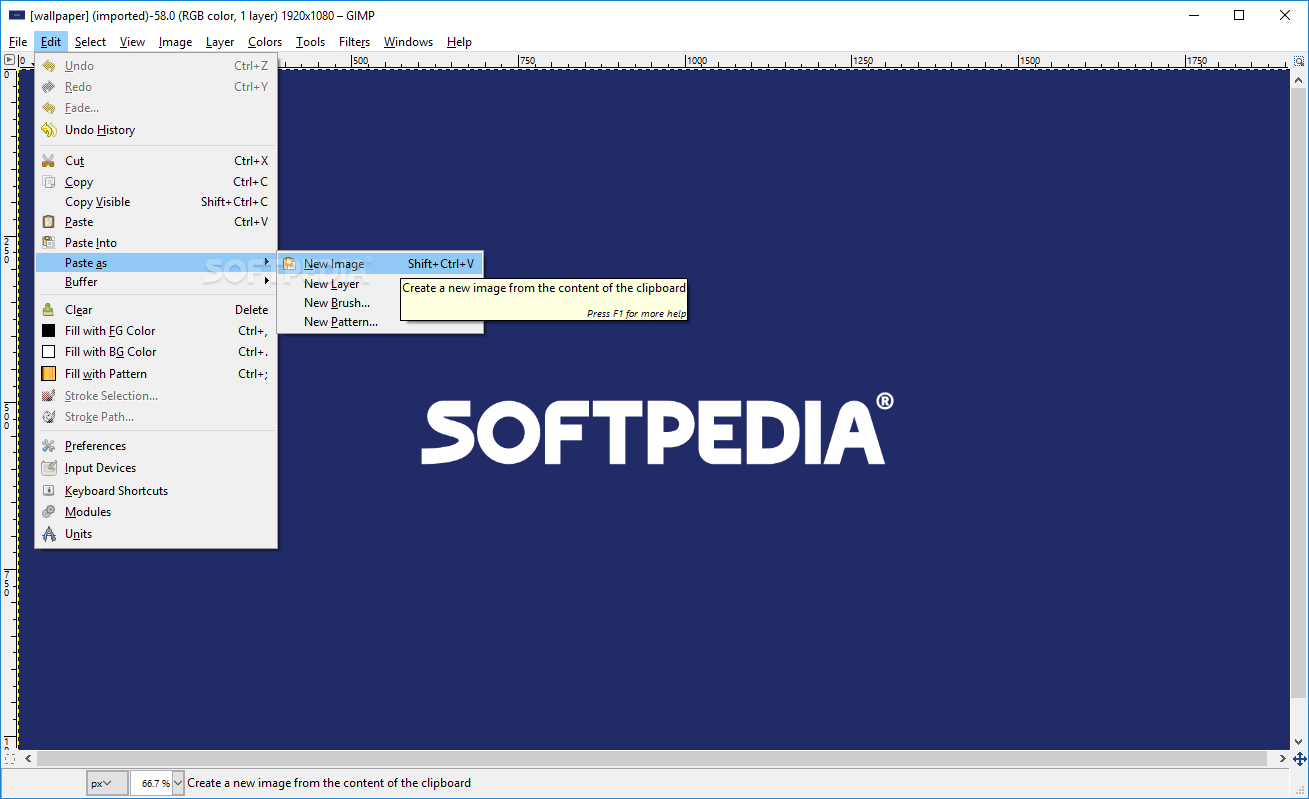Click the vertical scrollbar's down arrow
The width and height of the screenshot is (1309, 799).
(x=1300, y=744)
